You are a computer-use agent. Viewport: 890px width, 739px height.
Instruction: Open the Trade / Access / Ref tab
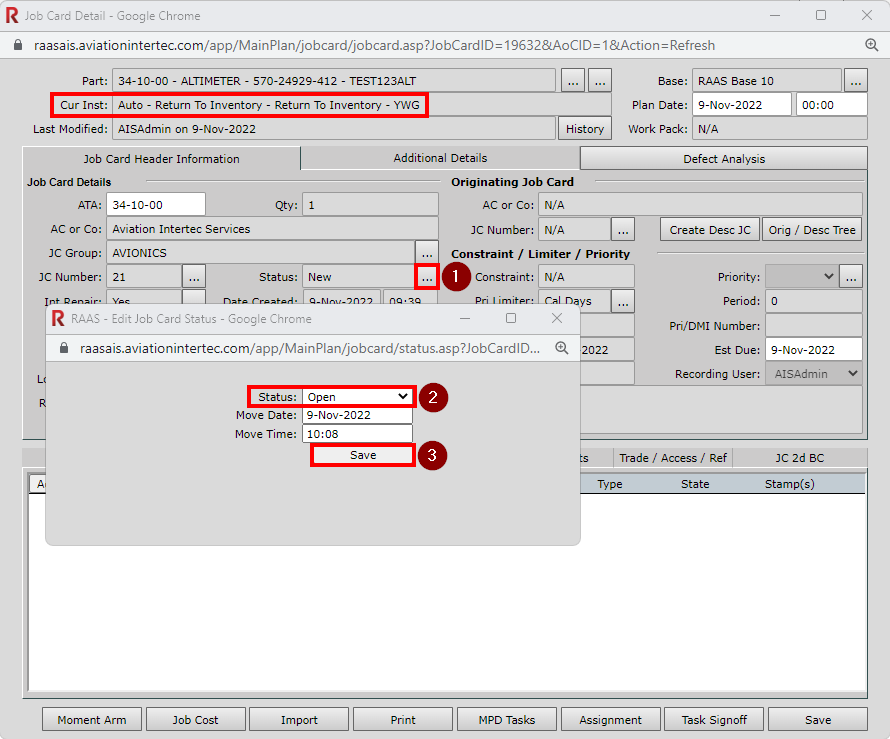(673, 458)
